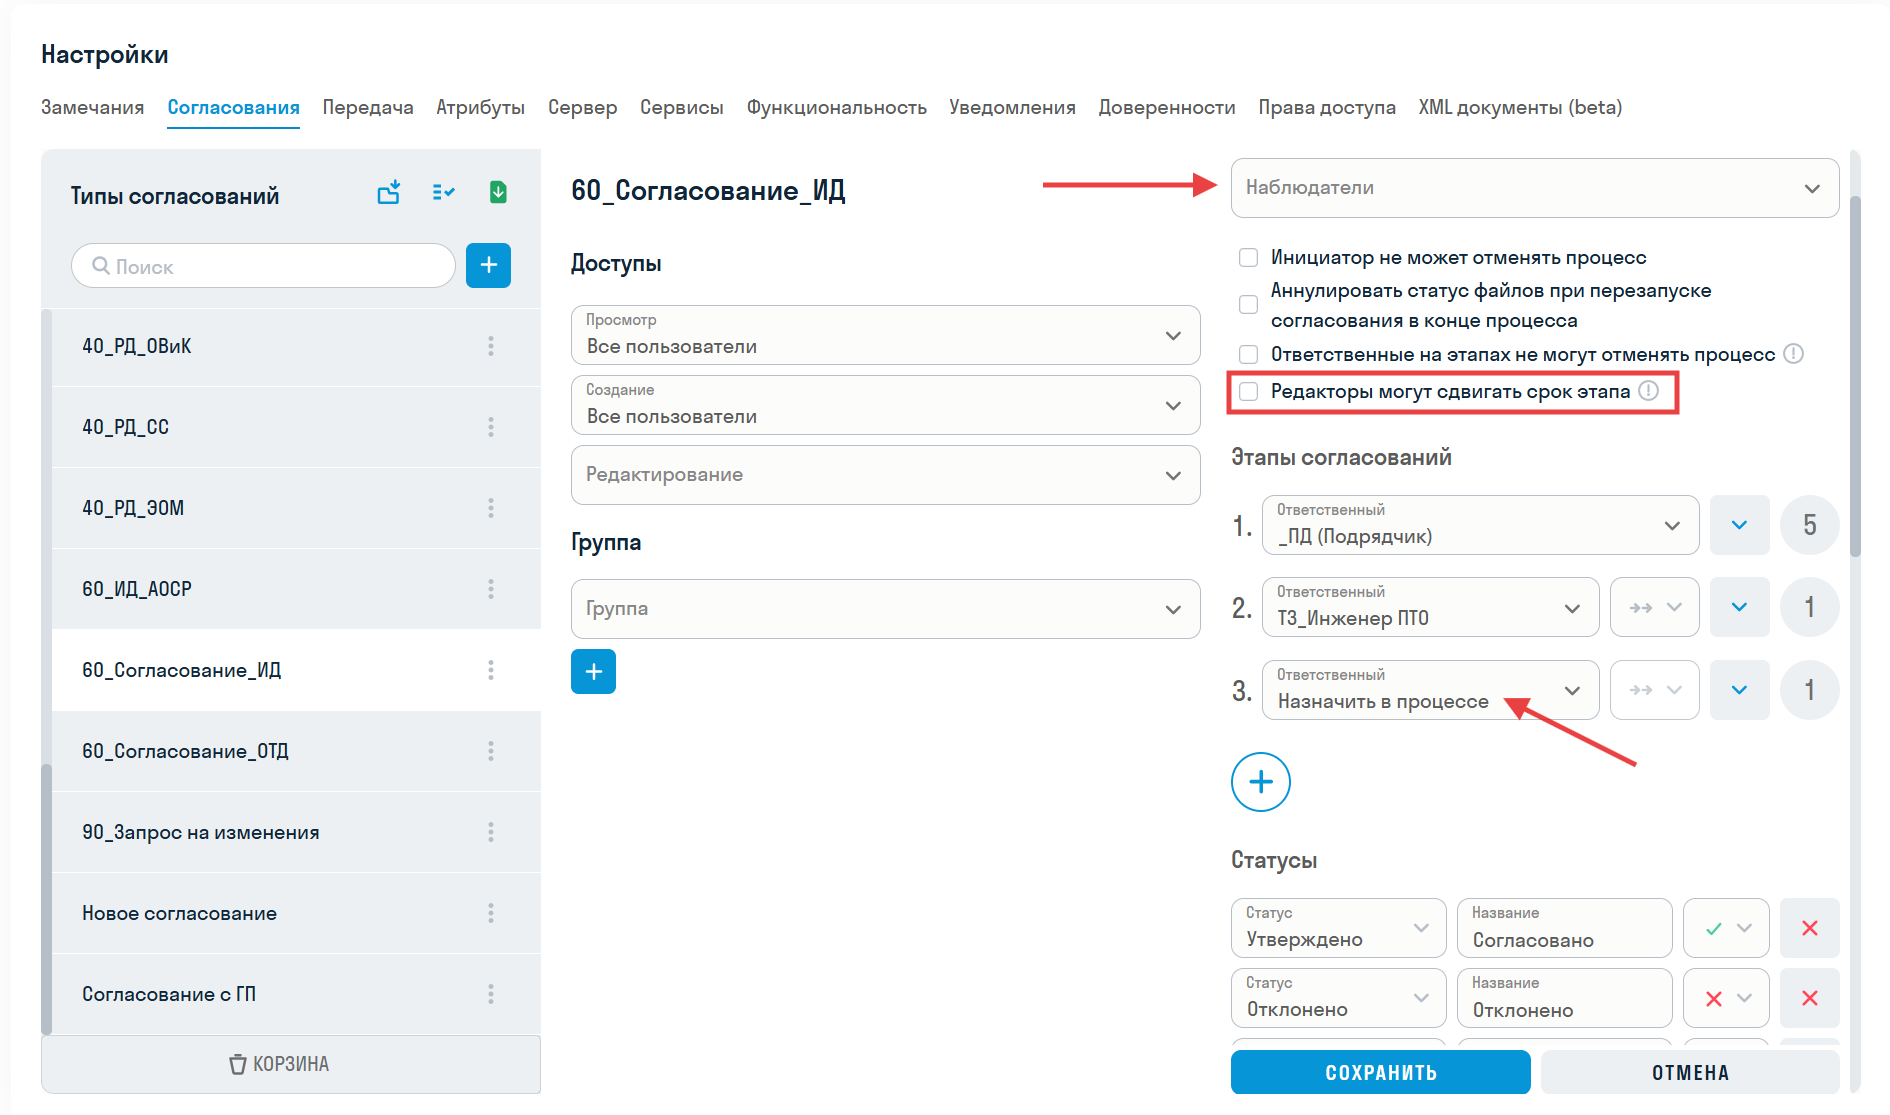Screen dimensions: 1890x1115
Task: Click the СОХРАНИТЬ button
Action: pos(1380,1072)
